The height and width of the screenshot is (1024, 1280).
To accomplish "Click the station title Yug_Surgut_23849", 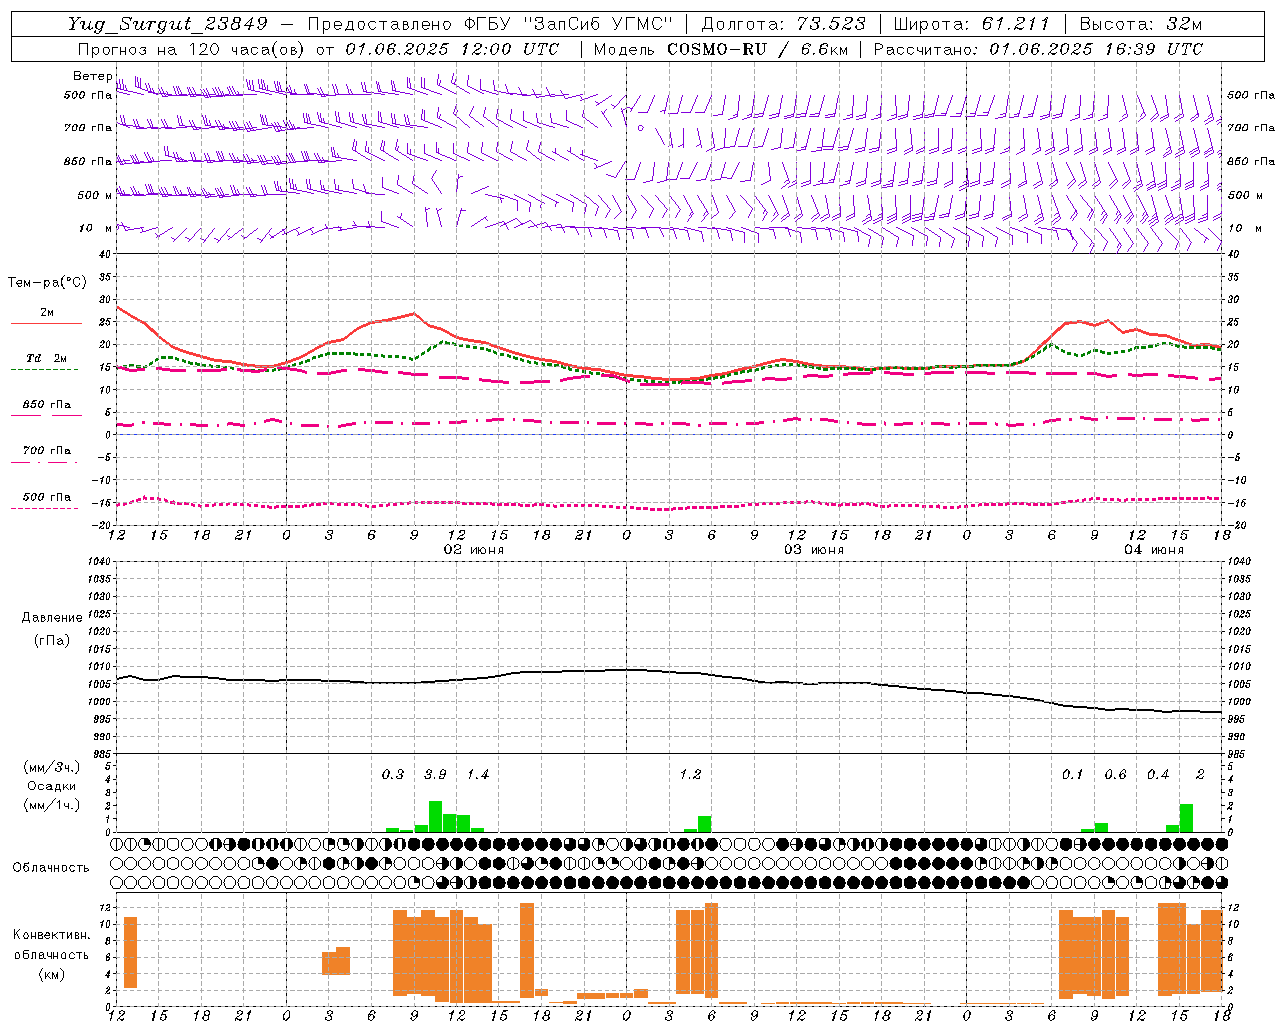I will tap(168, 24).
